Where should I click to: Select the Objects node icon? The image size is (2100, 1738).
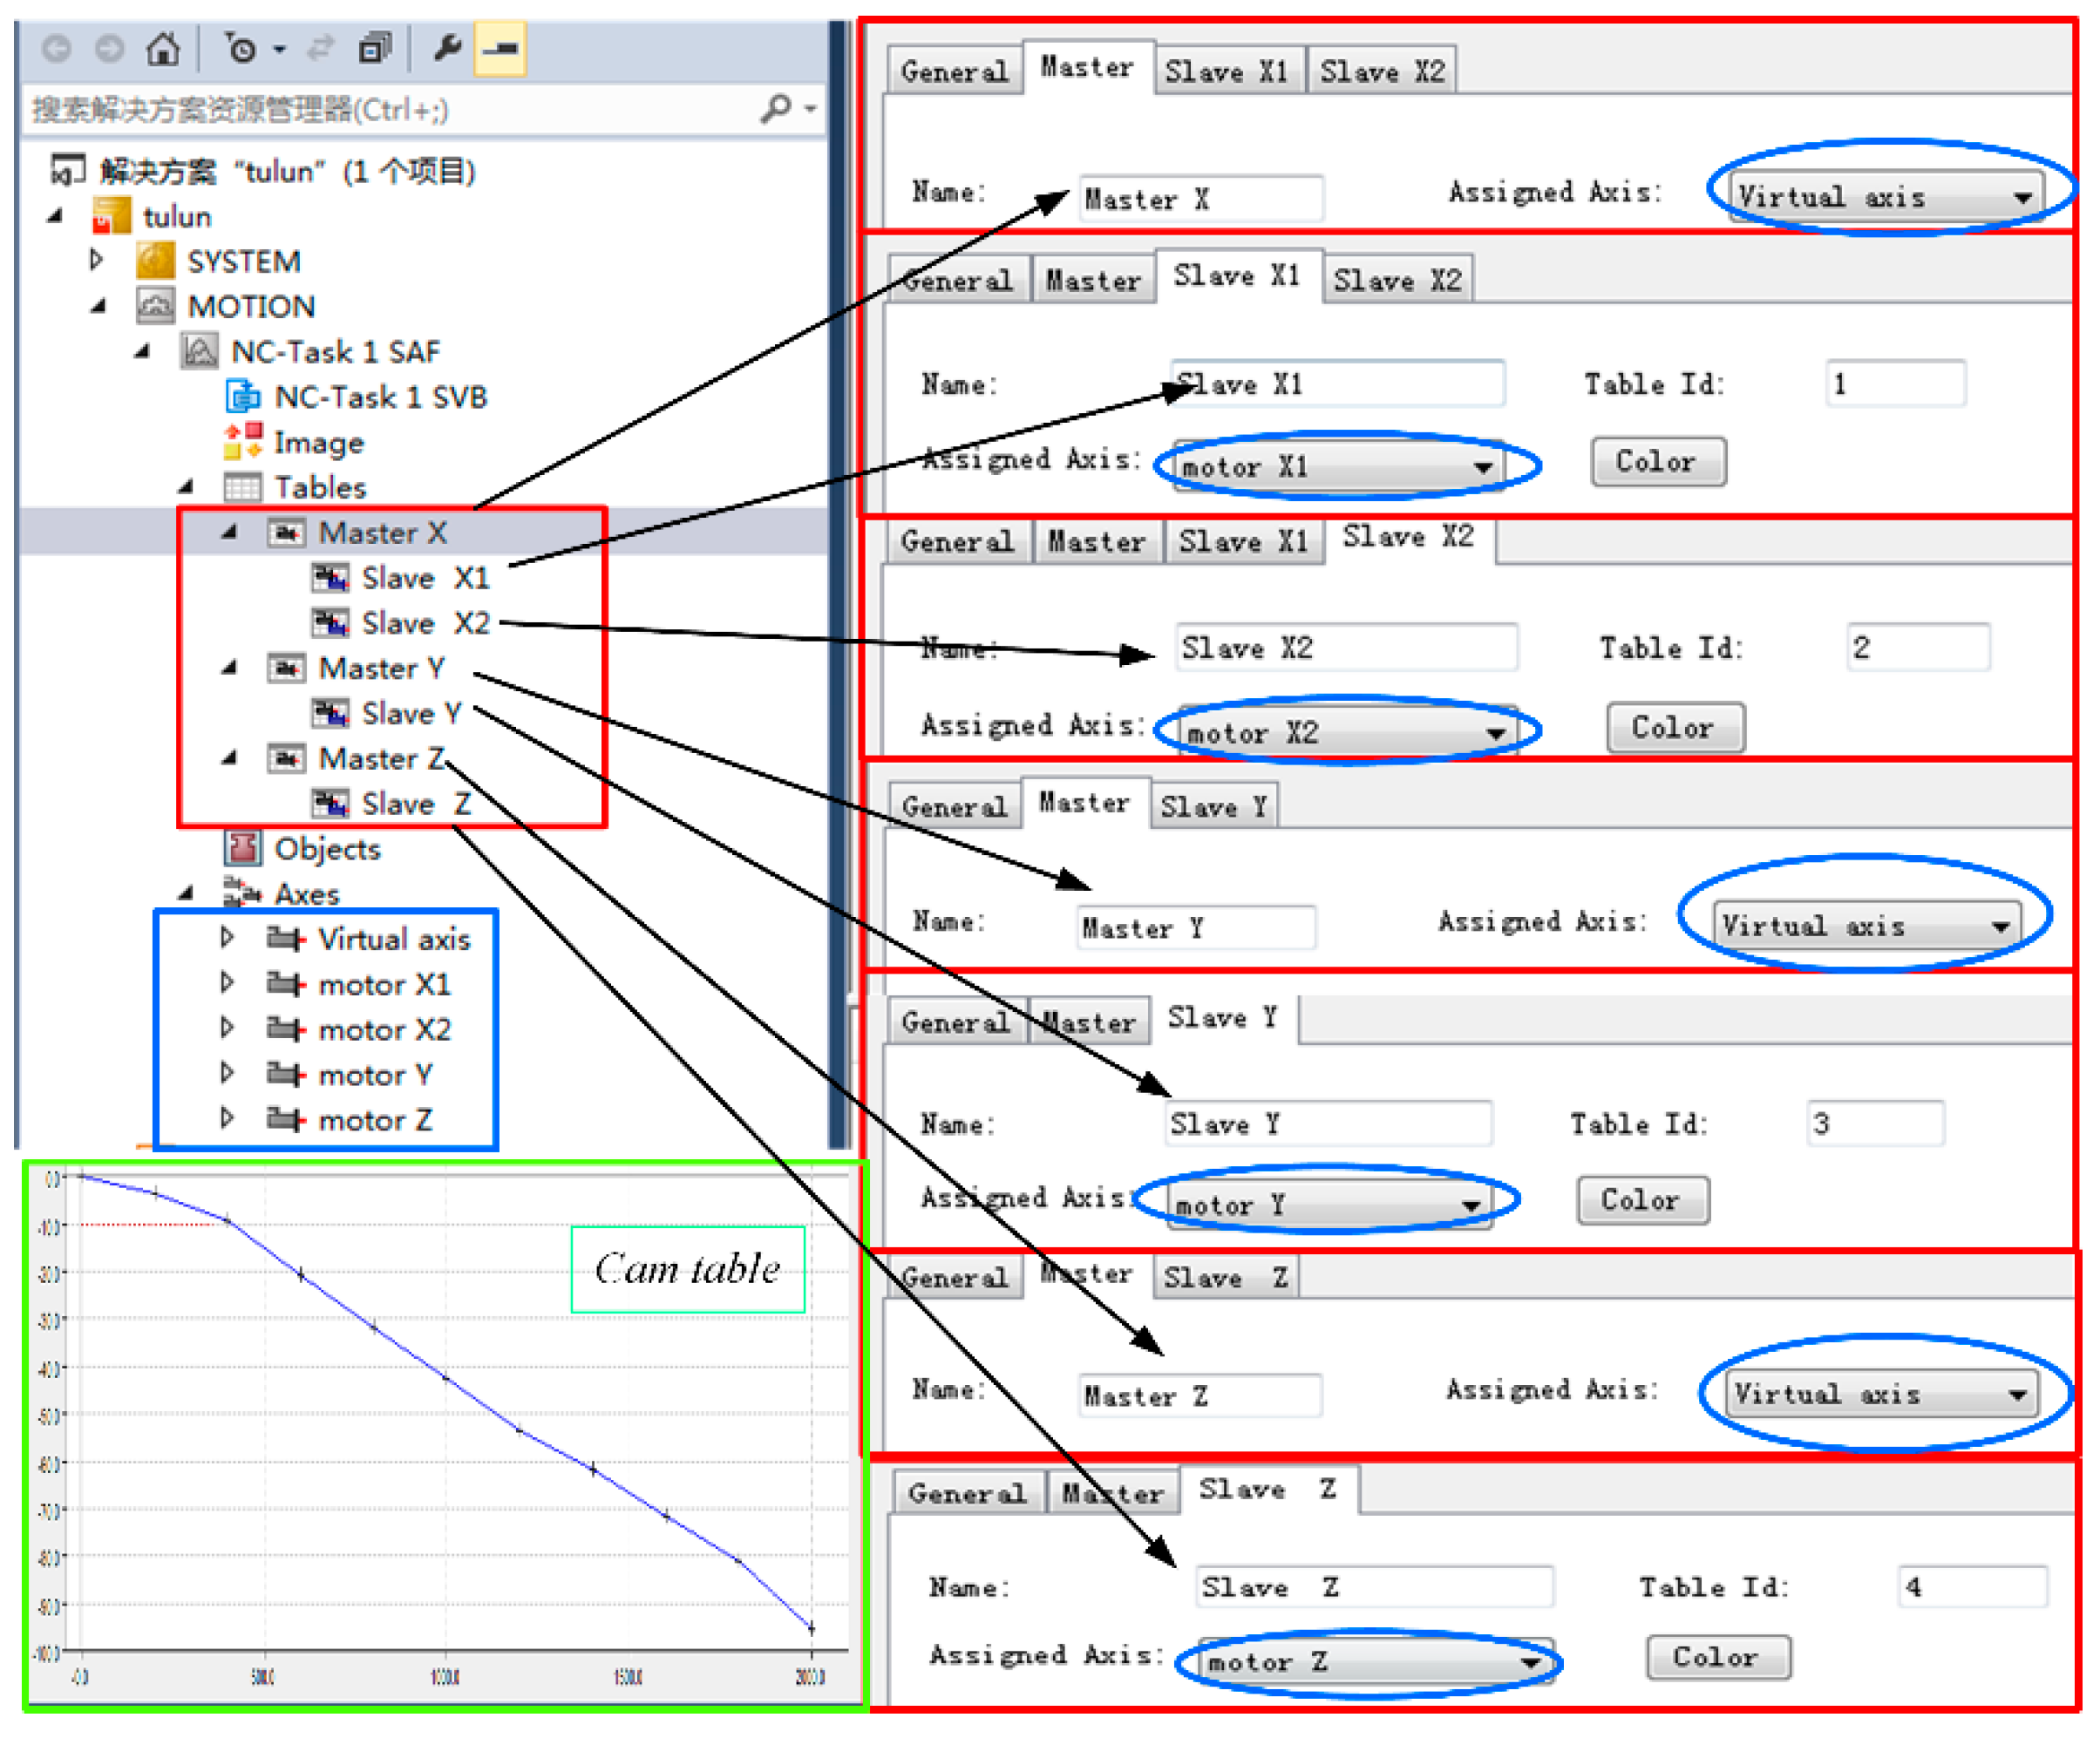[243, 848]
